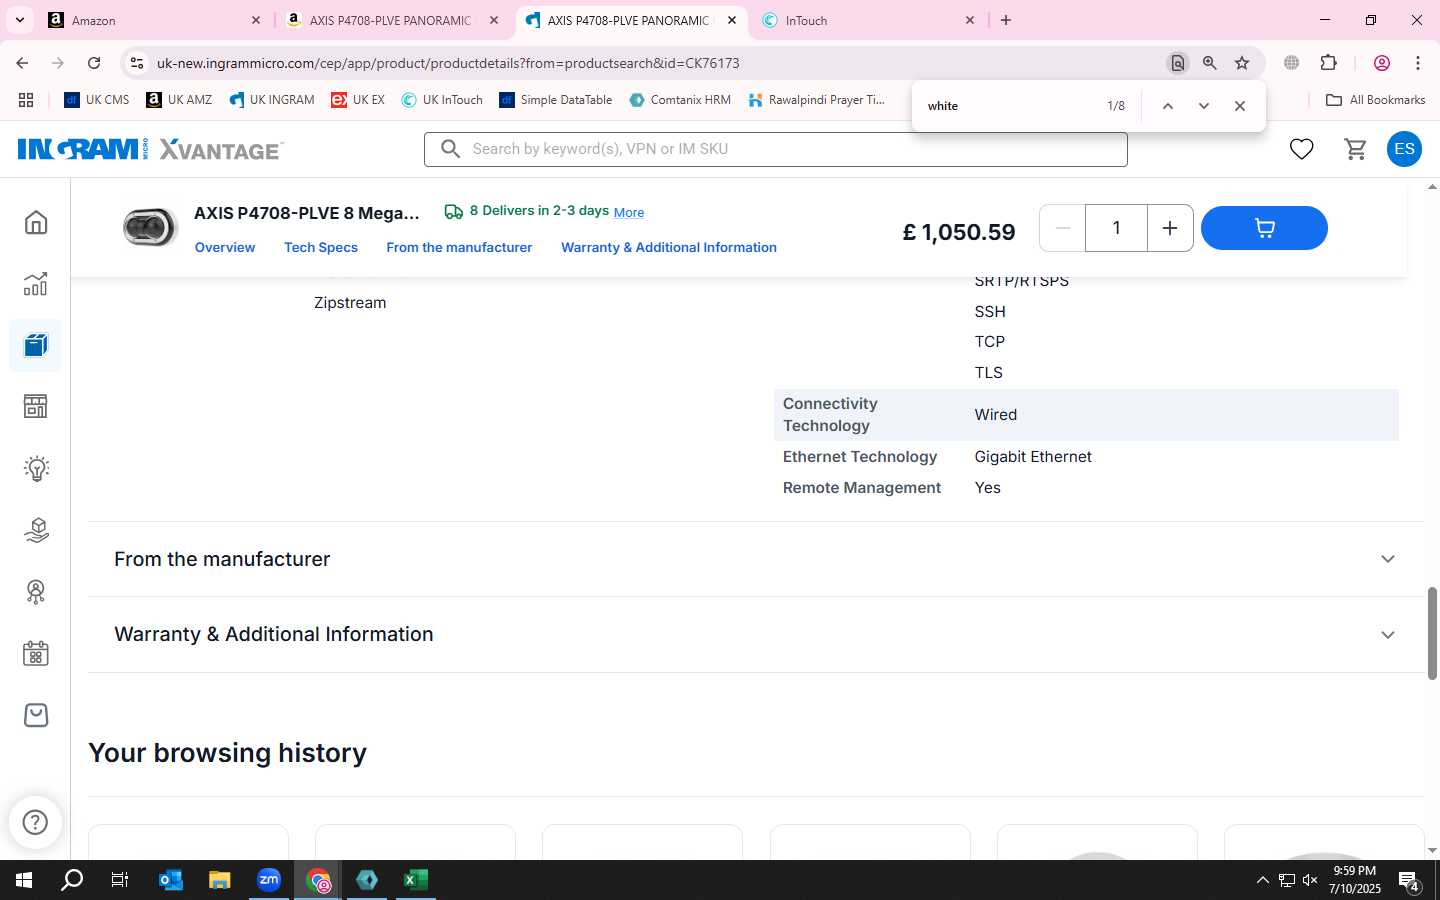The image size is (1440, 900).
Task: Go to previous find match
Action: pos(1167,106)
